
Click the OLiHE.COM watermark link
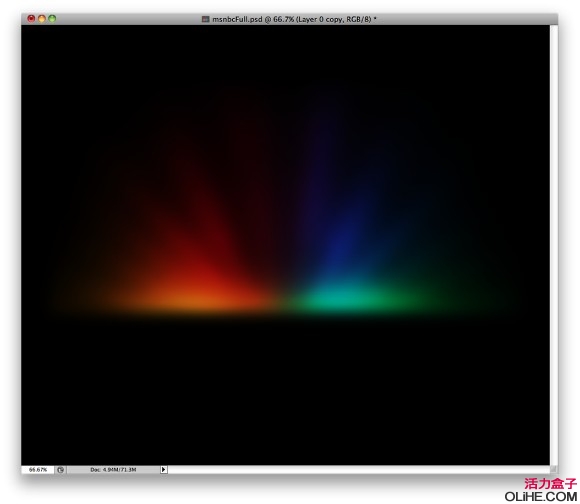tap(541, 497)
